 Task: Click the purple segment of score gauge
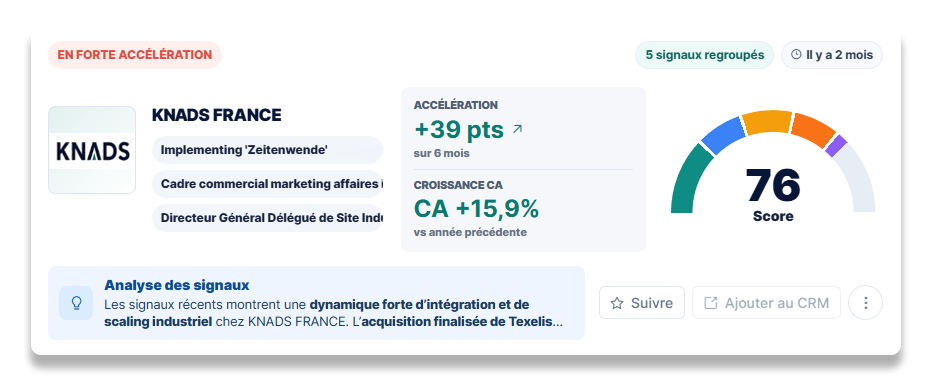pos(836,146)
